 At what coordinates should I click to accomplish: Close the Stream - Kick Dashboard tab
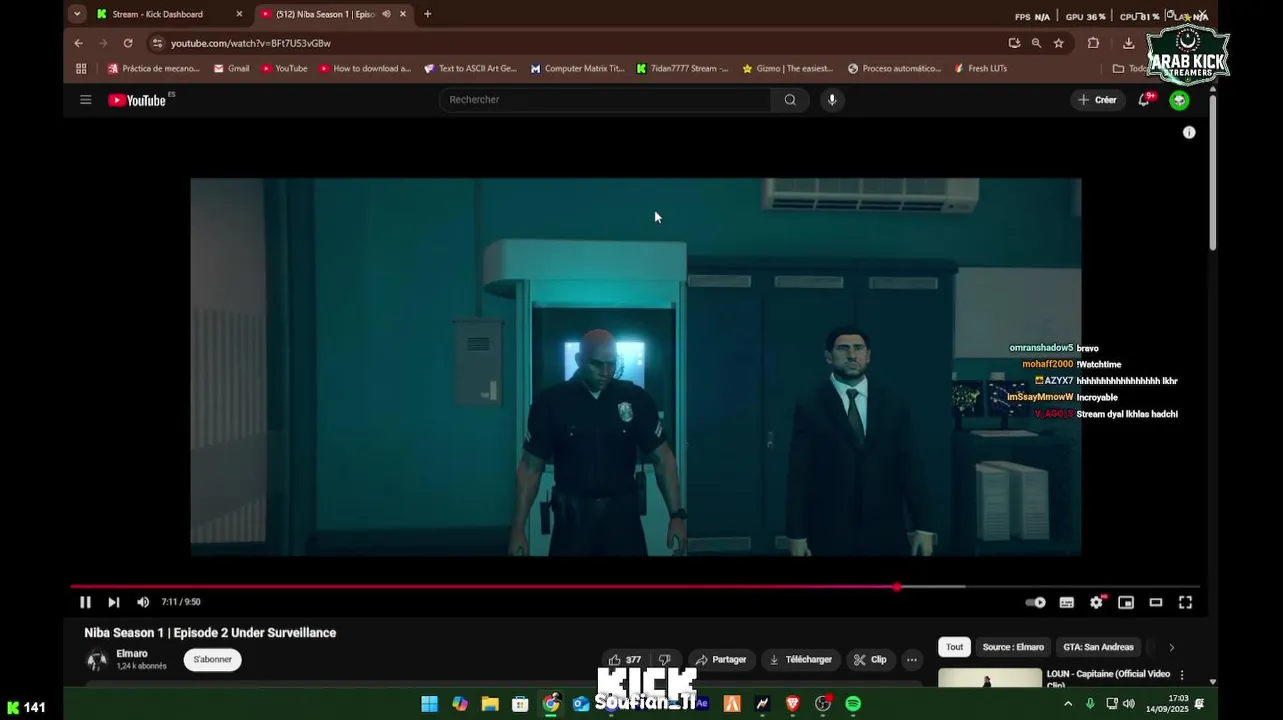coord(239,14)
